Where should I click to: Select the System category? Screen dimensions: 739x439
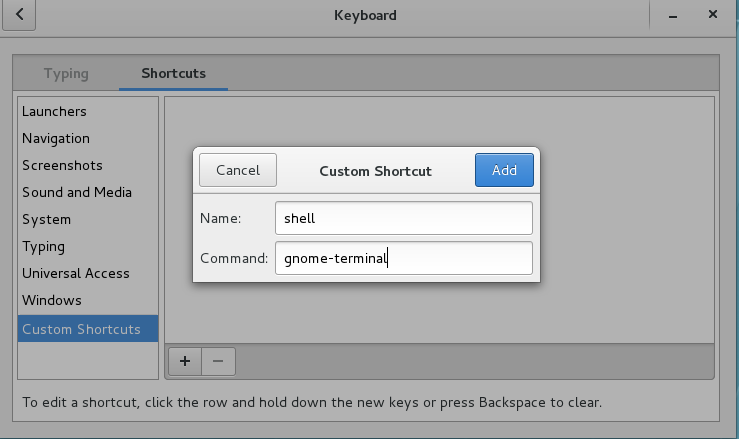coord(47,219)
